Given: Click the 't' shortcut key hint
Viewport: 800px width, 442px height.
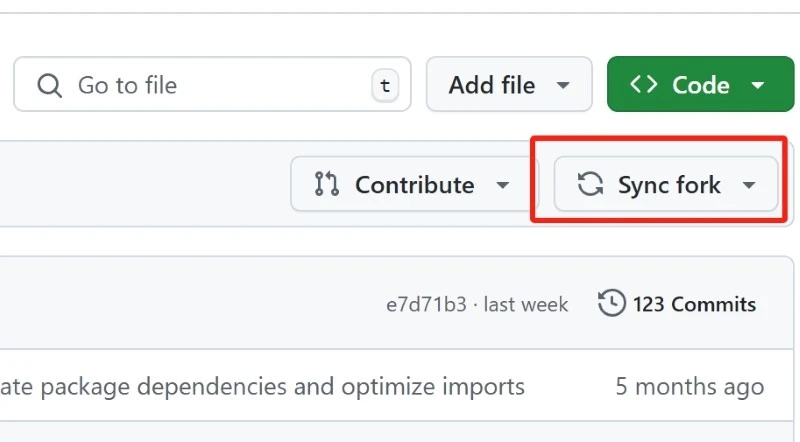Looking at the screenshot, I should click(385, 85).
